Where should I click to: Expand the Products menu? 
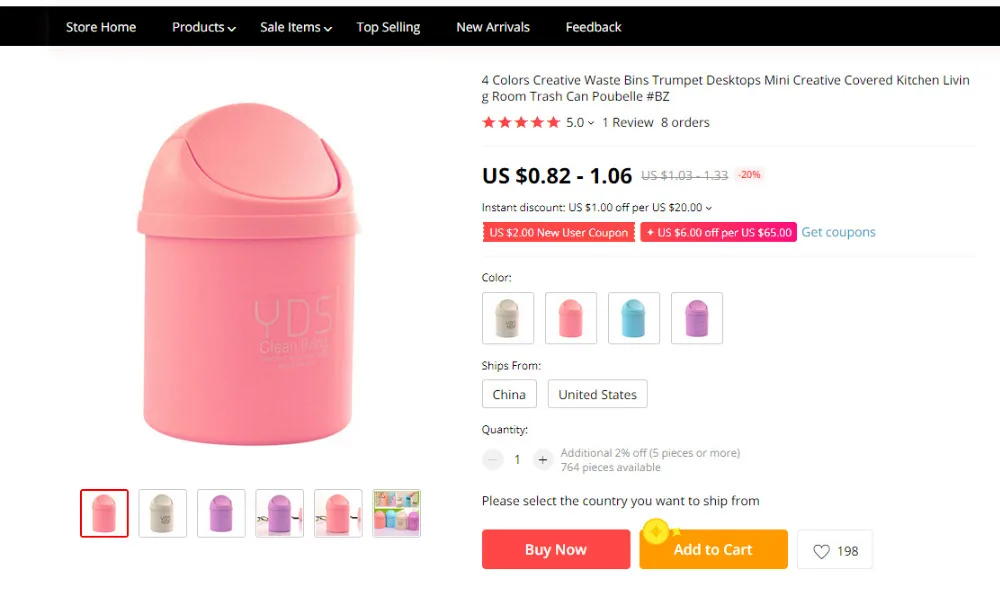click(x=203, y=27)
